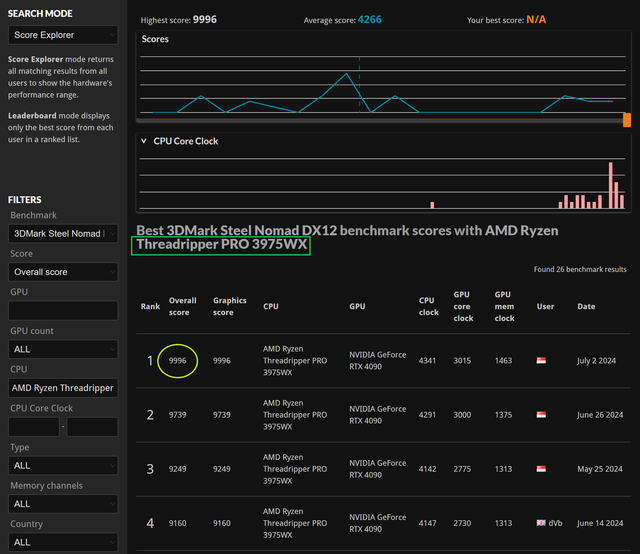Click the isolated pink bar in CPU clock chart
The image size is (640, 554).
click(432, 205)
